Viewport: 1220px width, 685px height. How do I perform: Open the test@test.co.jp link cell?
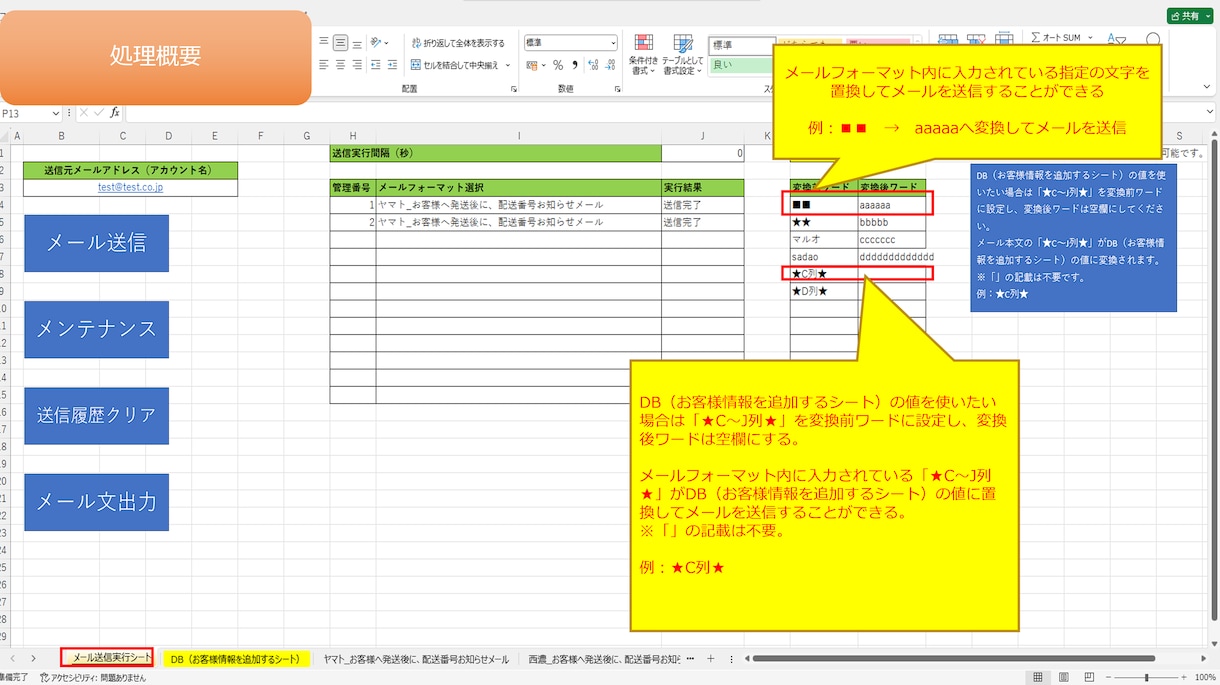click(x=130, y=187)
